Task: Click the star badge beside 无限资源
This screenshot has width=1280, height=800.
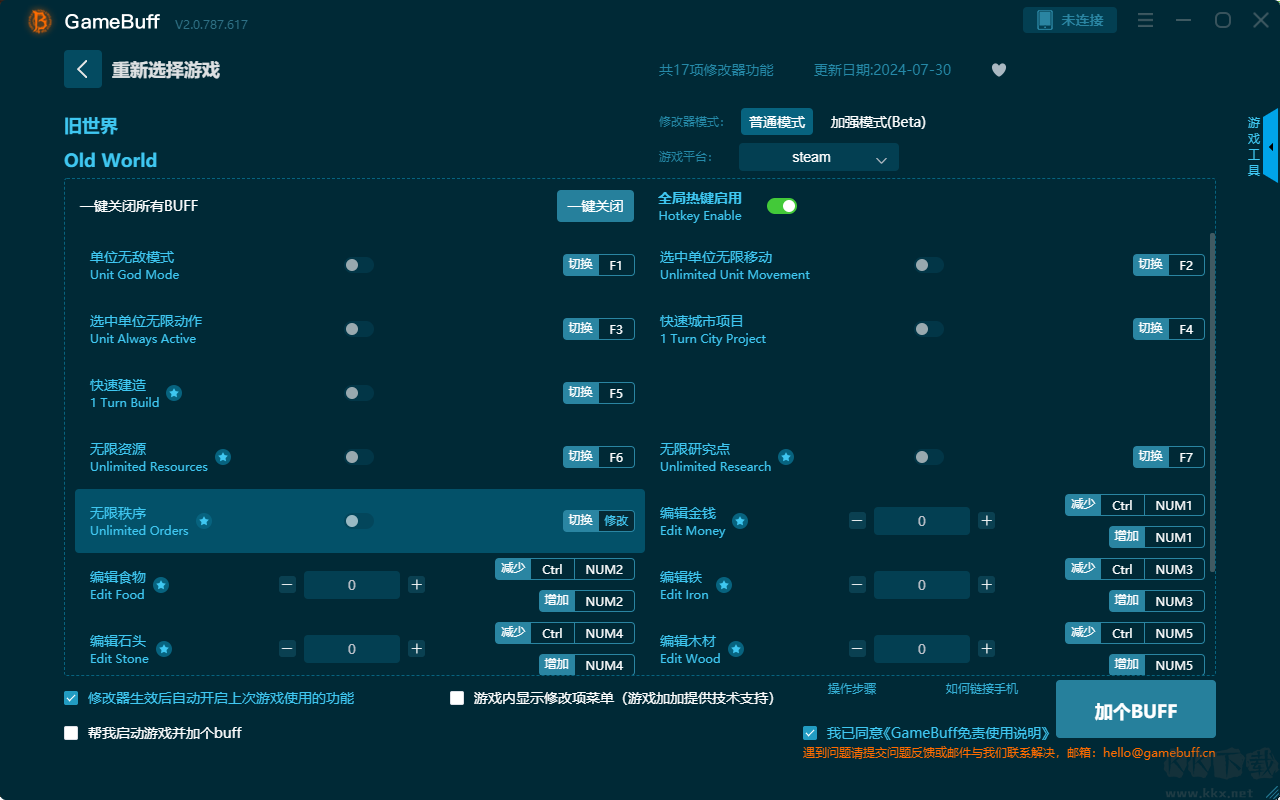Action: click(223, 457)
